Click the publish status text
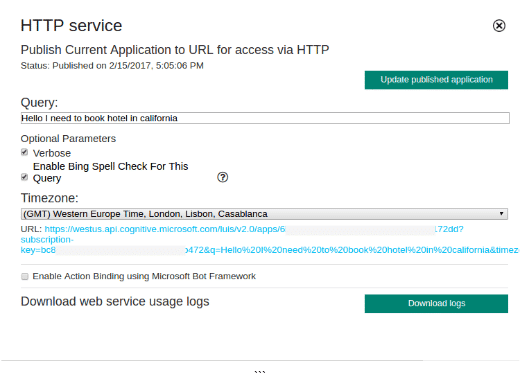 (112, 66)
